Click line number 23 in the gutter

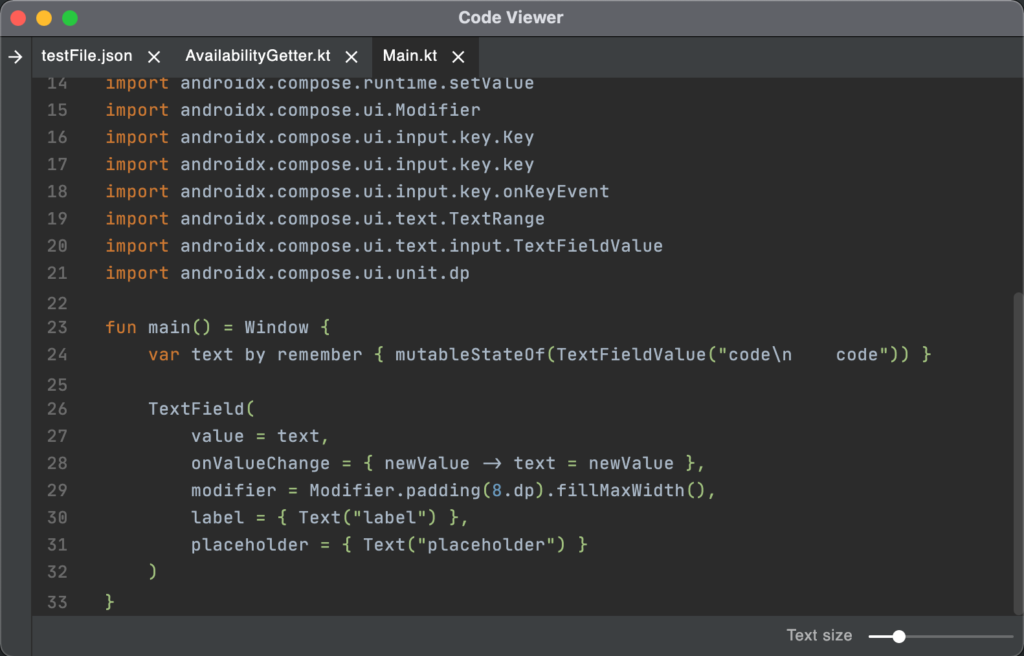[x=57, y=327]
